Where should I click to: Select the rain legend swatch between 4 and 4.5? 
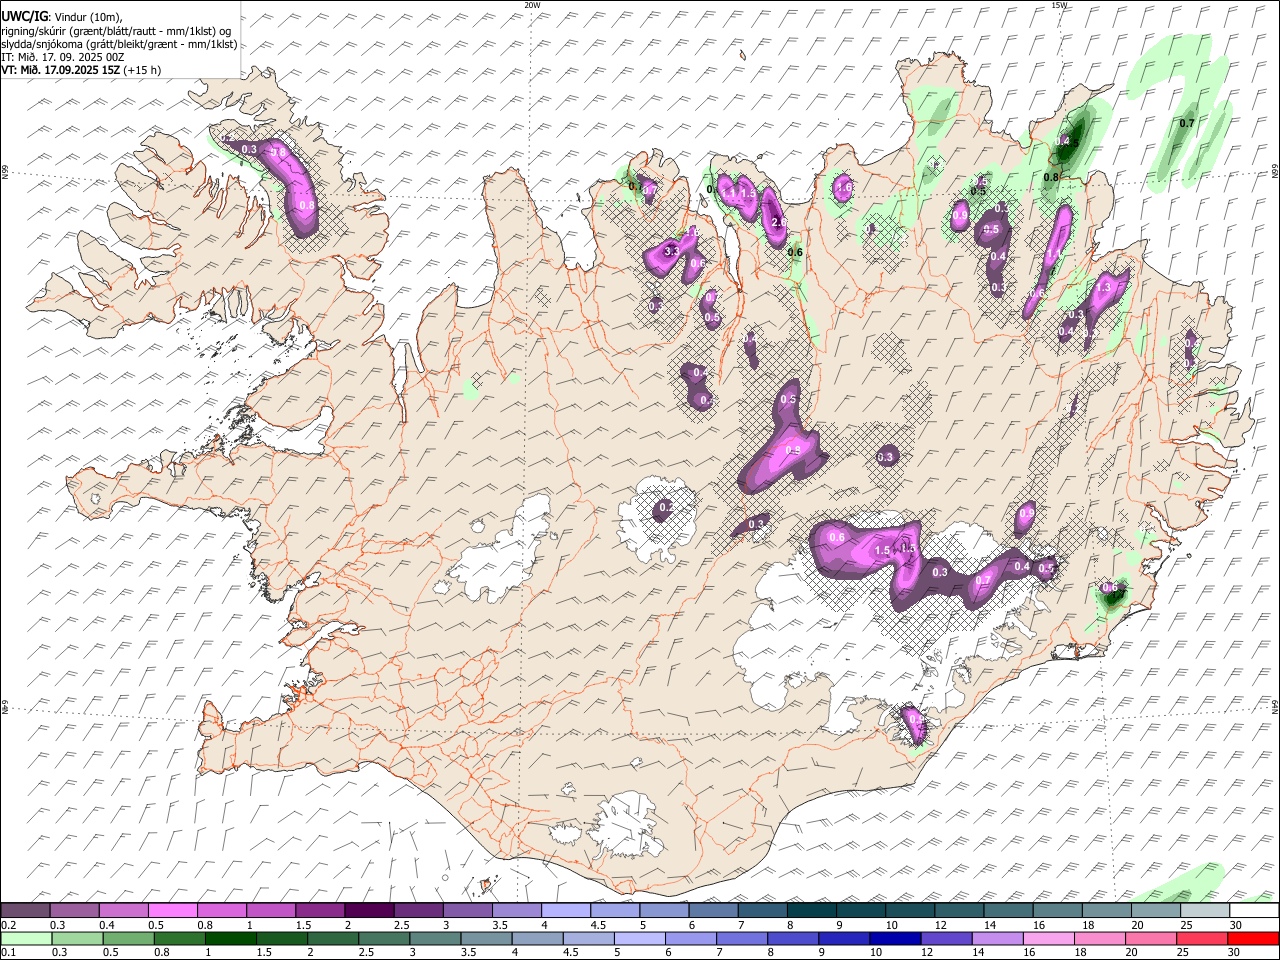(538, 938)
